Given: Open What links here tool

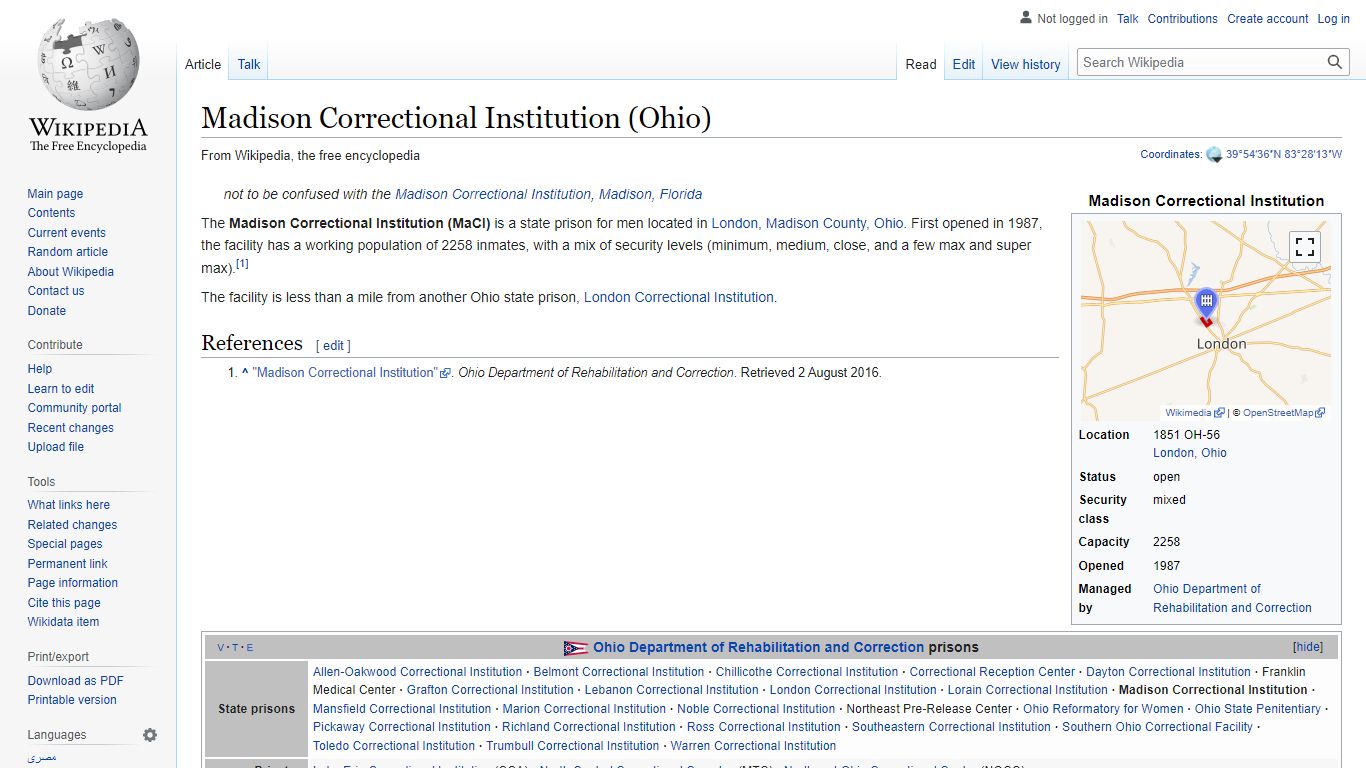Looking at the screenshot, I should [68, 505].
